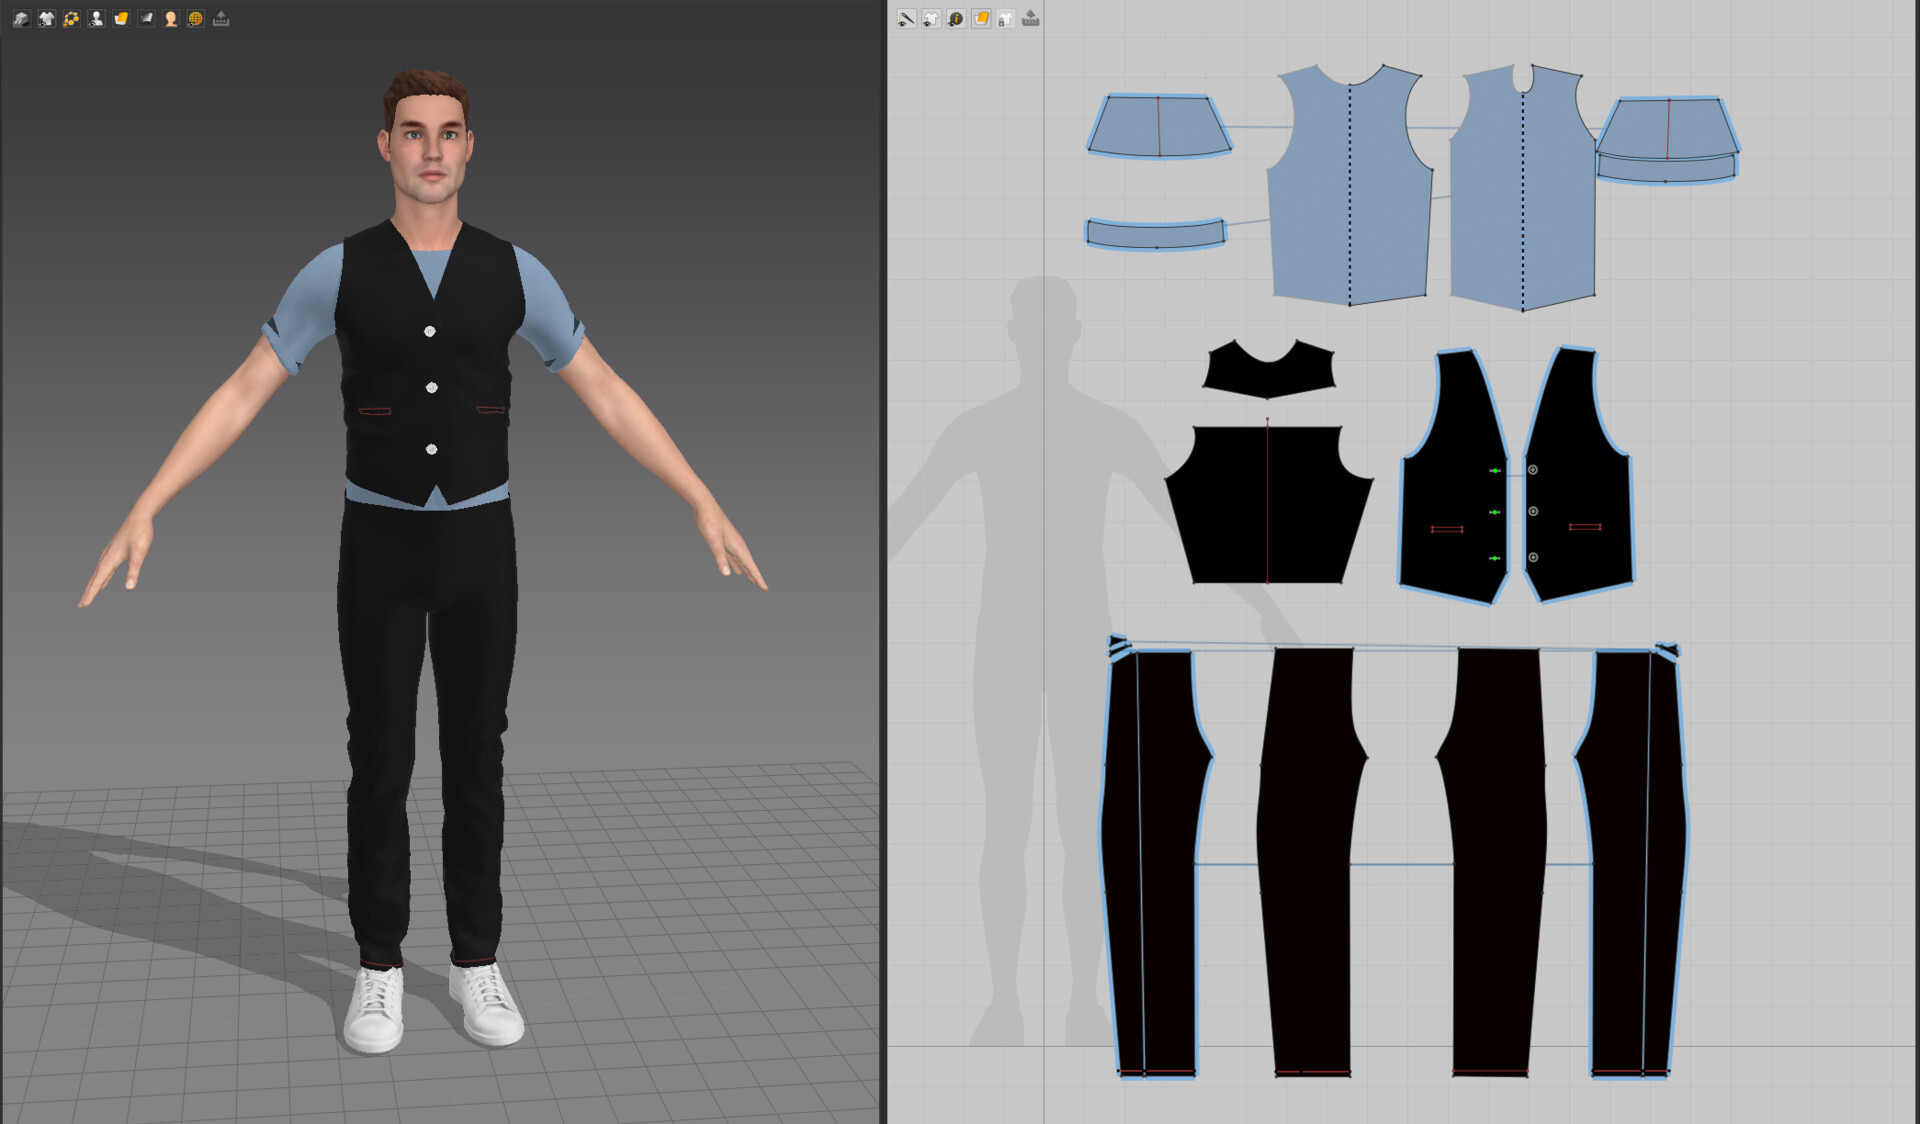Click the avatar skin texture icon
Viewport: 1920px width, 1124px height.
point(170,18)
